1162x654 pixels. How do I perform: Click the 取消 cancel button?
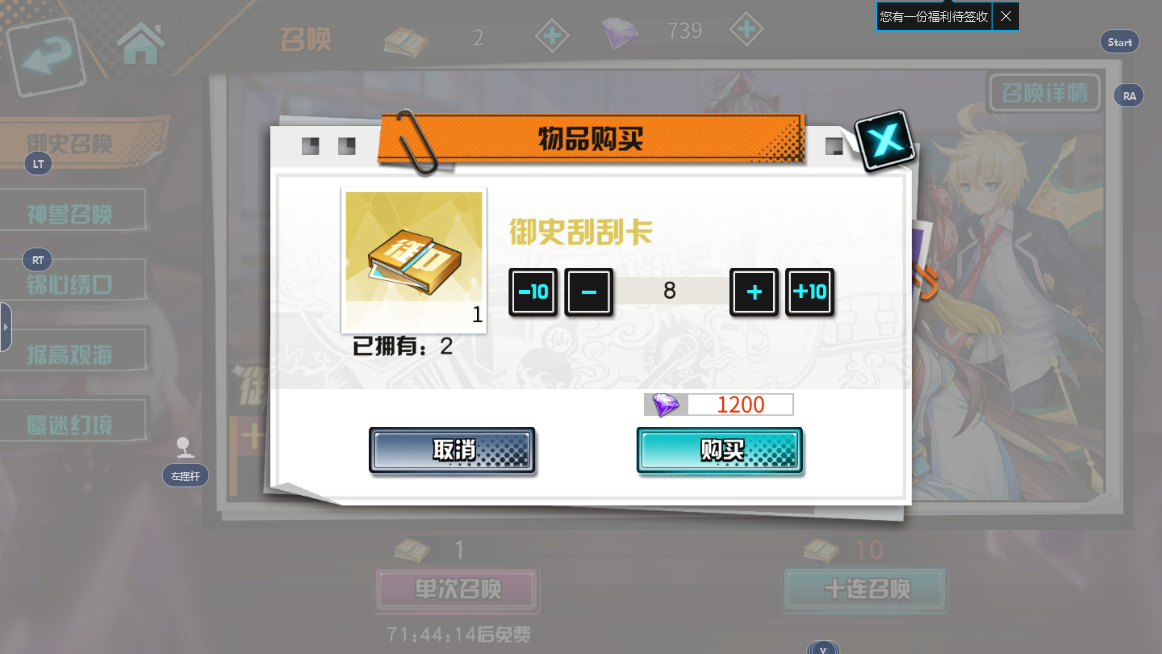452,450
